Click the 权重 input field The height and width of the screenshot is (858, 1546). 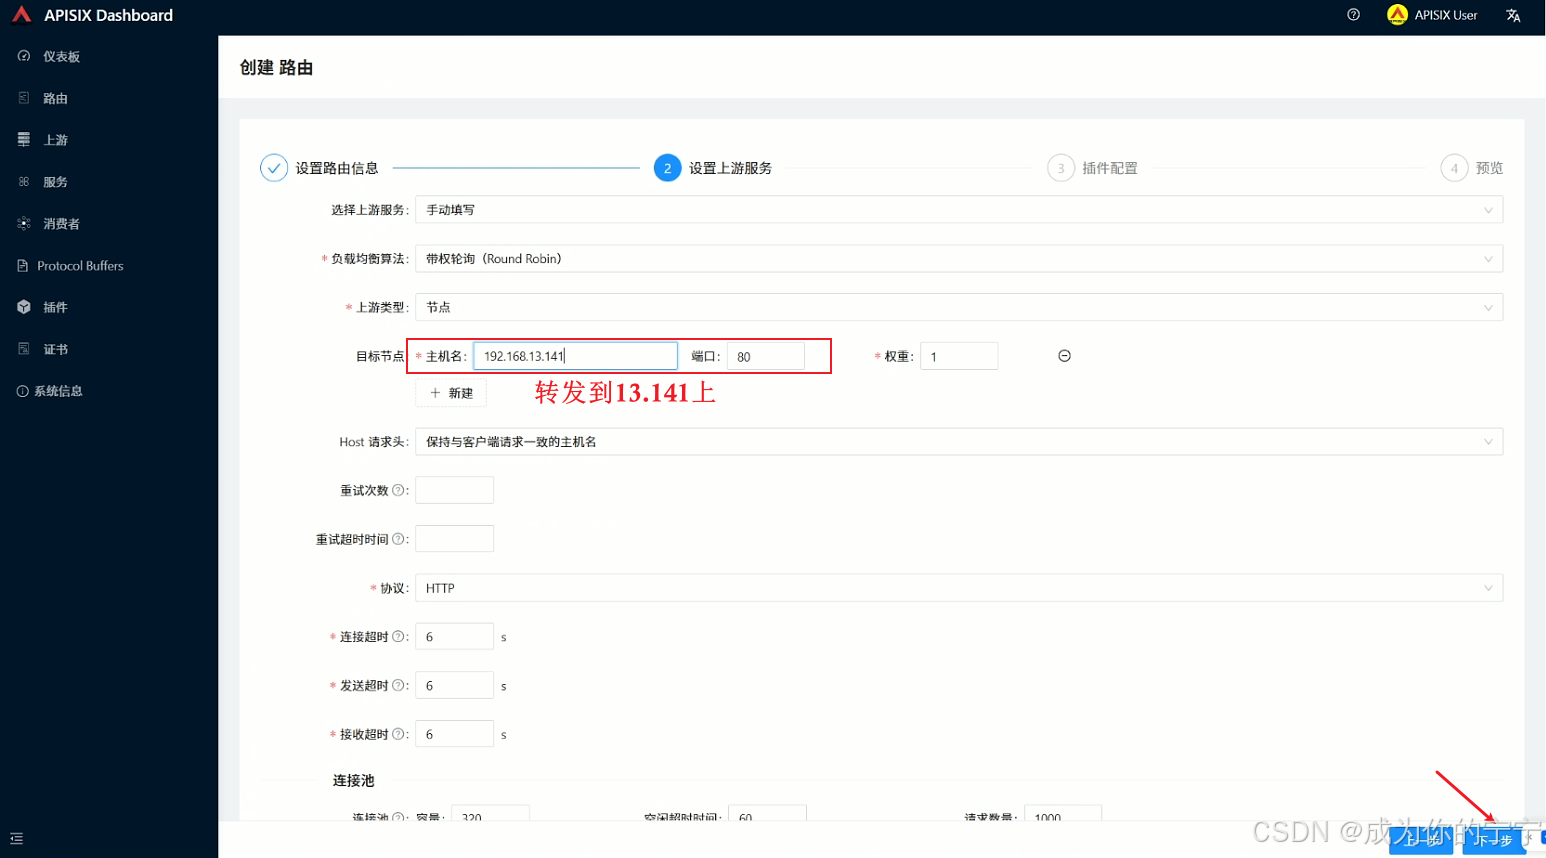959,356
